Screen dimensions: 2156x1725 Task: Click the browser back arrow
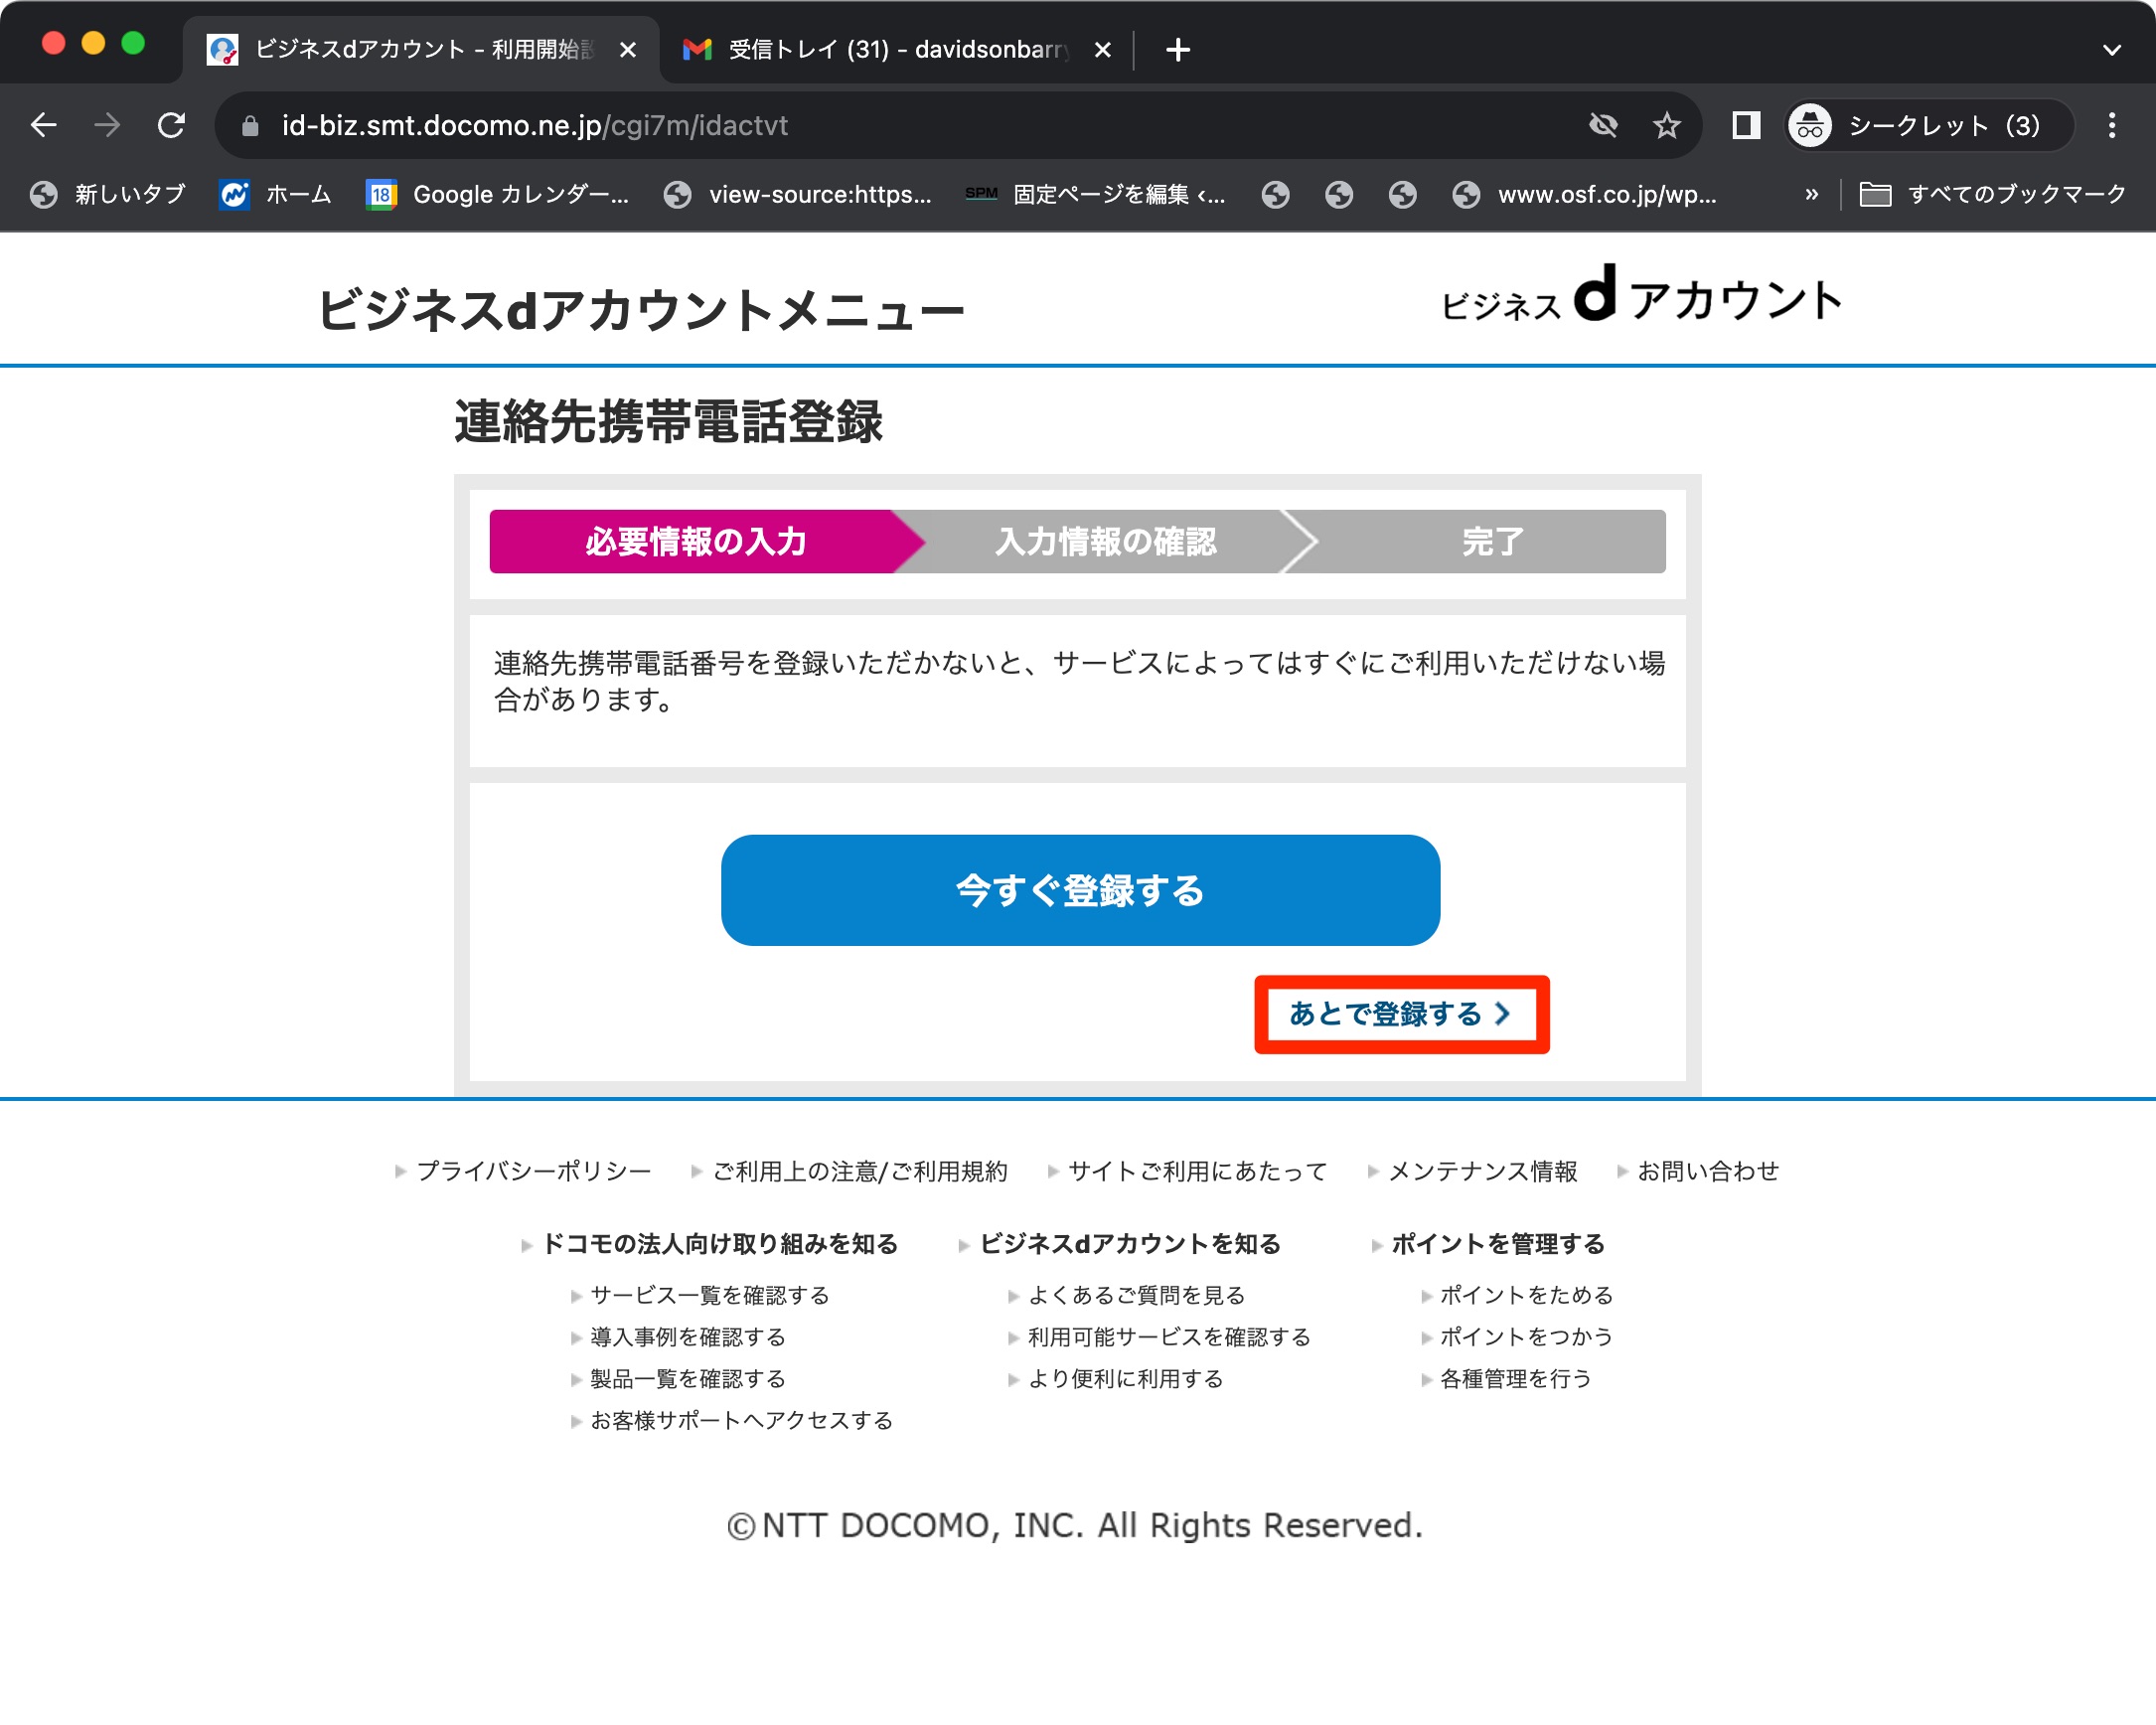click(44, 125)
